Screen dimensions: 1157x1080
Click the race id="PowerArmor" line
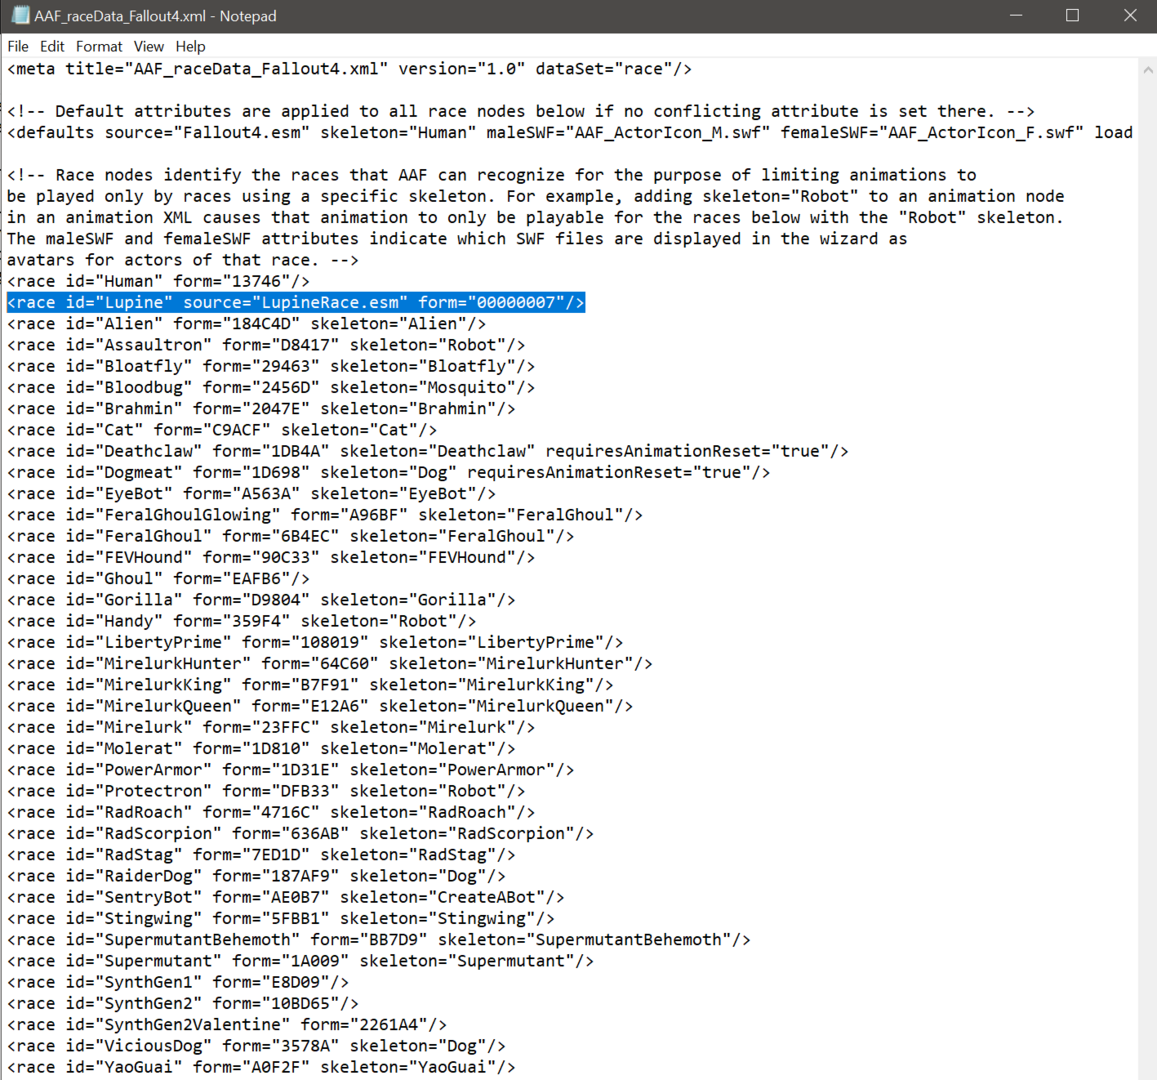coord(291,770)
